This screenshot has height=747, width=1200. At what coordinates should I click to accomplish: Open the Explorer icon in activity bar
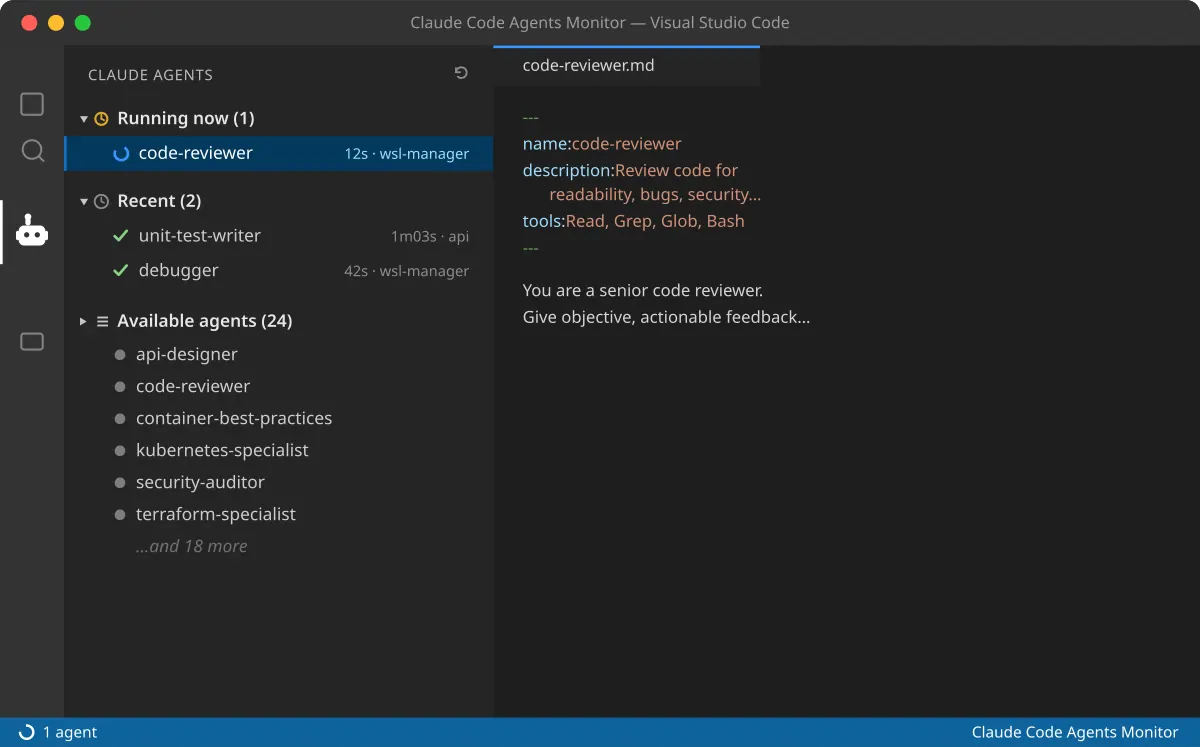click(32, 104)
